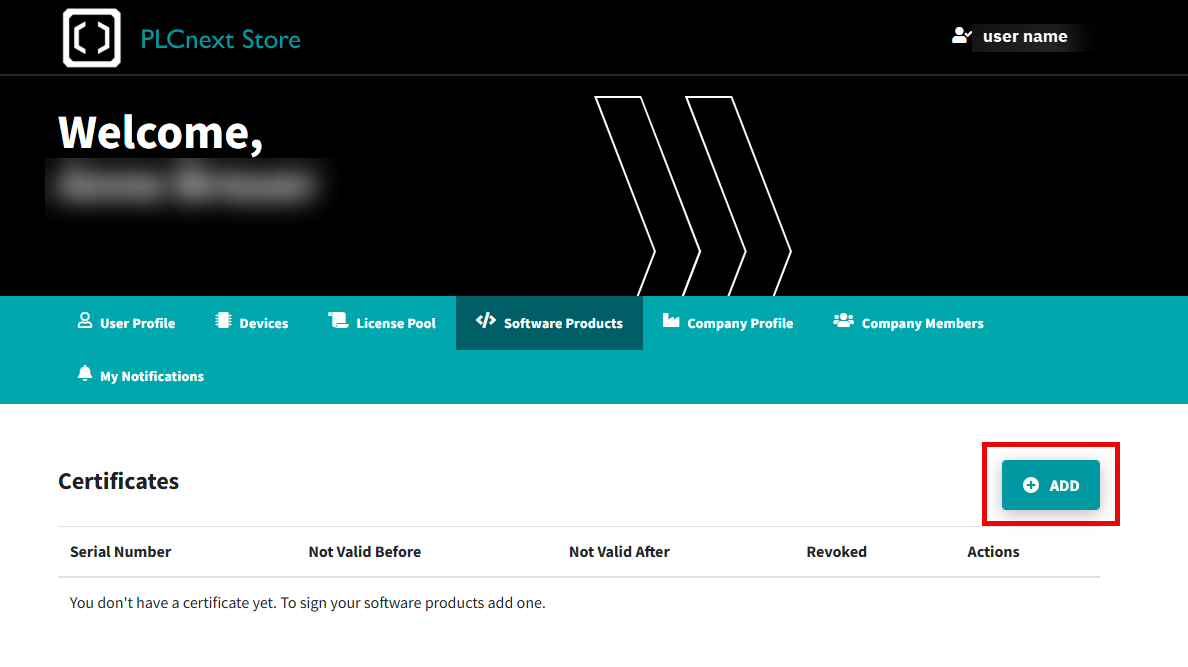The image size is (1188, 667).
Task: Switch to the Devices tab
Action: [x=252, y=323]
